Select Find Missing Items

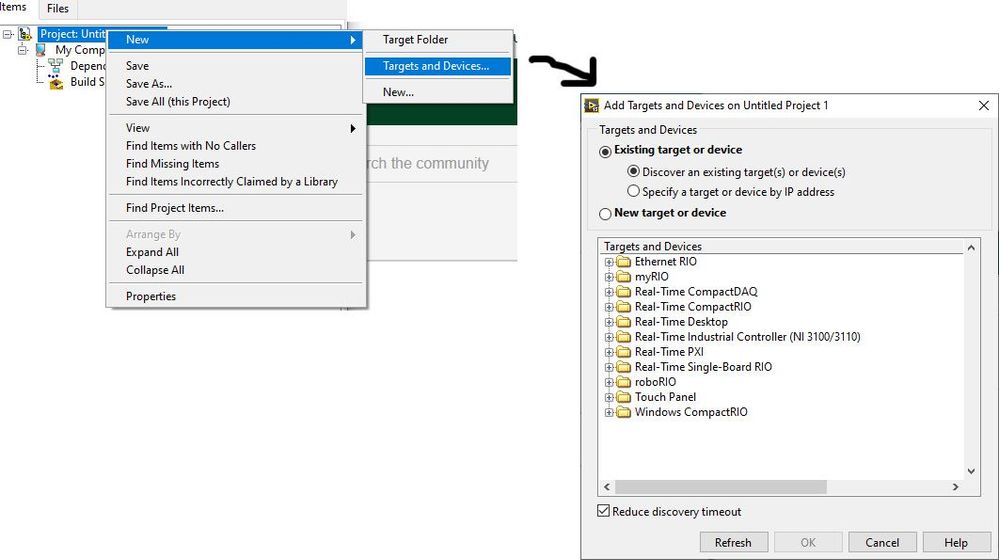click(236, 164)
